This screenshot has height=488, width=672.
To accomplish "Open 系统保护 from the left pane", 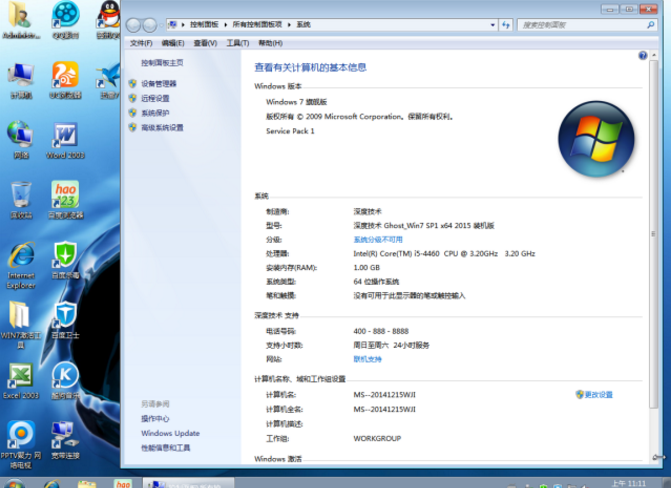I will tap(155, 113).
